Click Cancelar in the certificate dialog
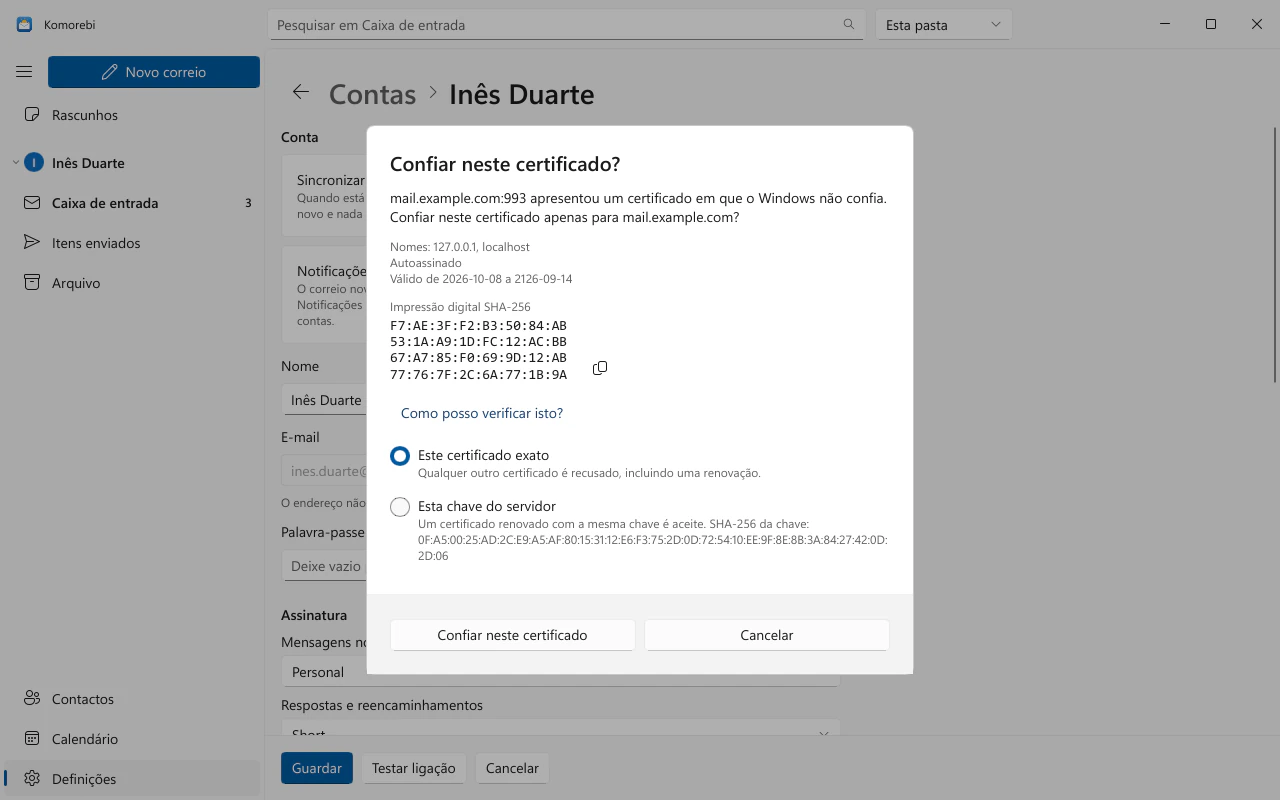The width and height of the screenshot is (1280, 800). [x=767, y=635]
